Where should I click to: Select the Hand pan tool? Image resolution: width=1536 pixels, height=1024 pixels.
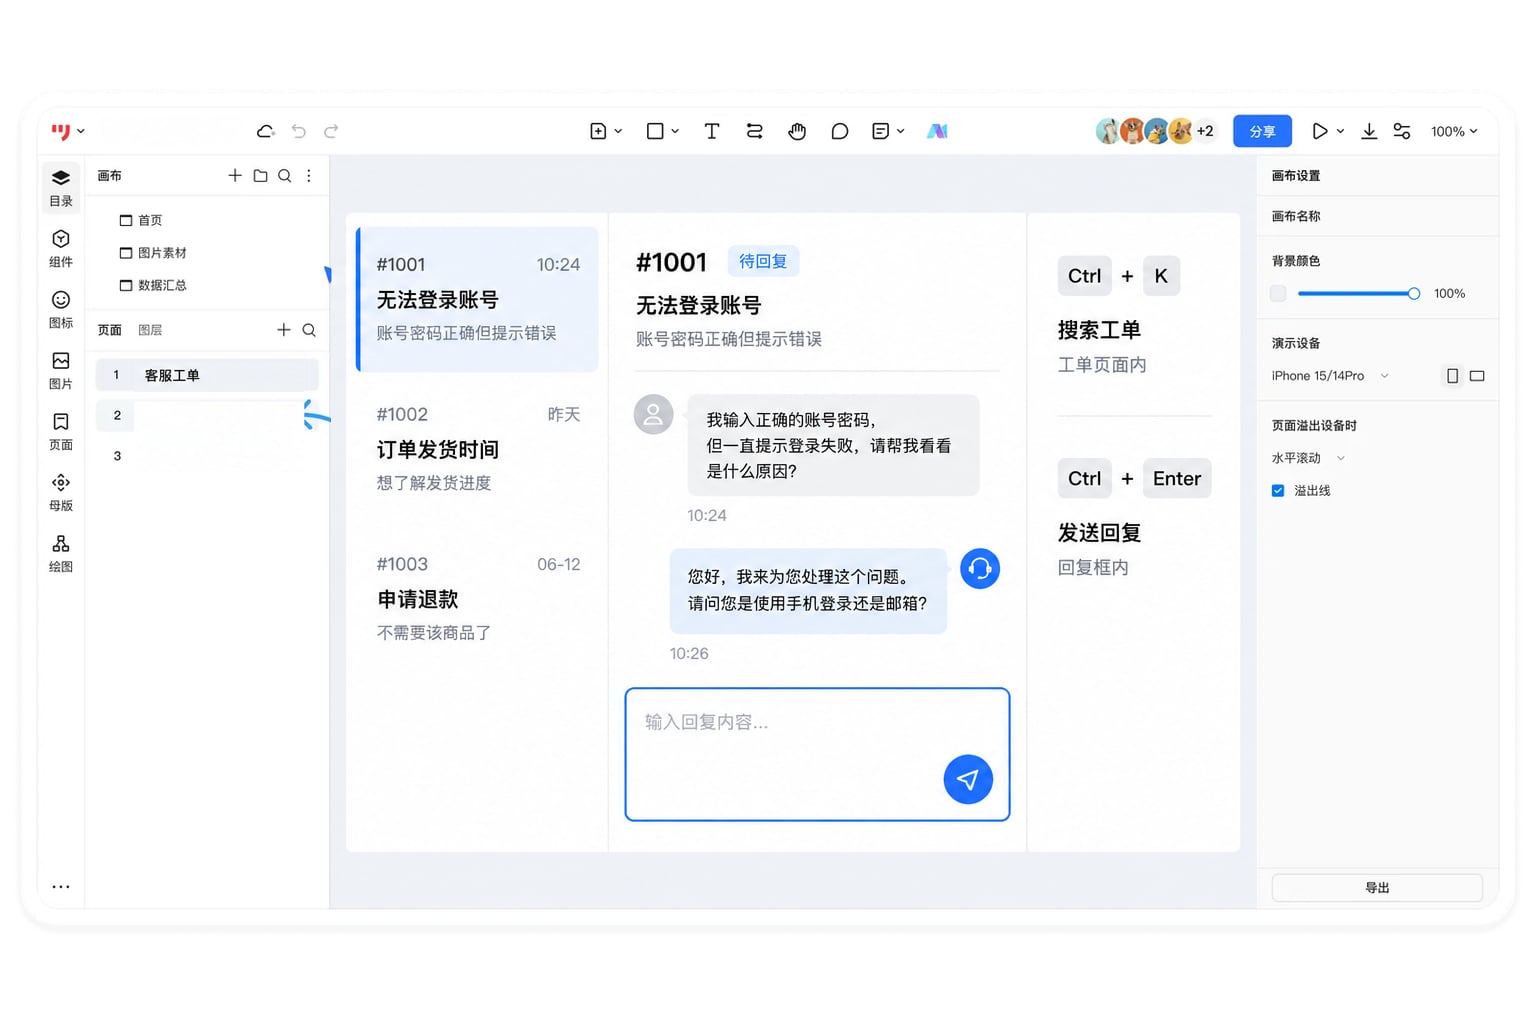click(x=797, y=131)
